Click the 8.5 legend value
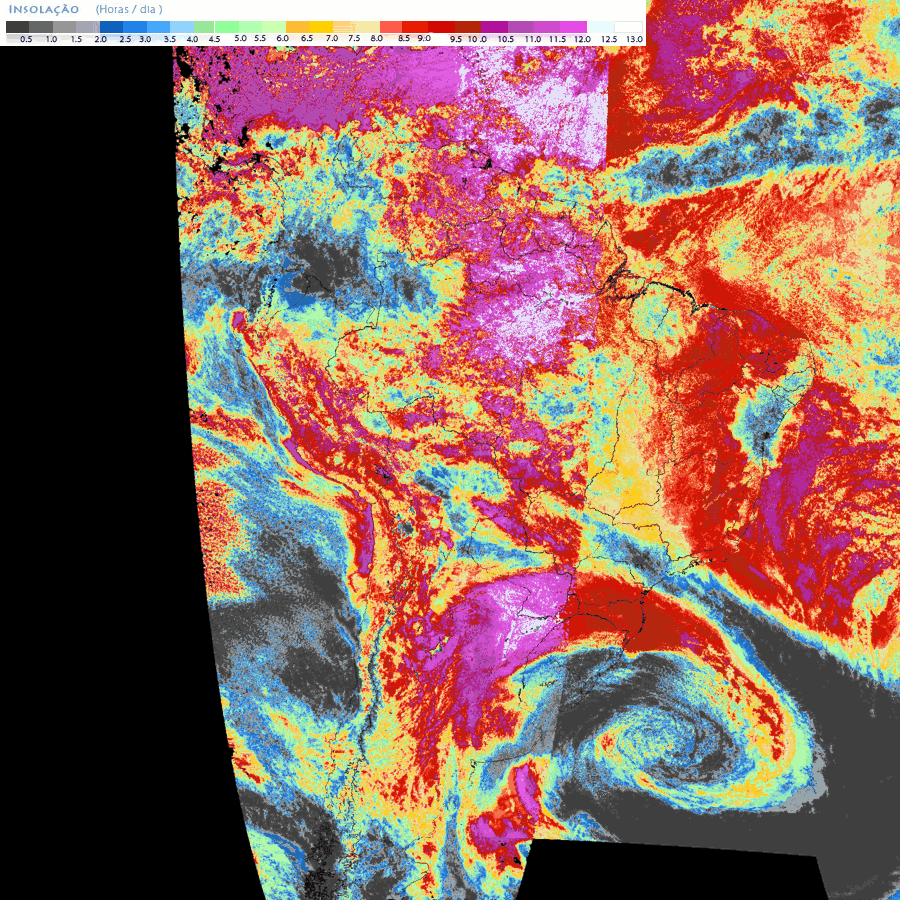Viewport: 900px width, 900px height. 404,38
